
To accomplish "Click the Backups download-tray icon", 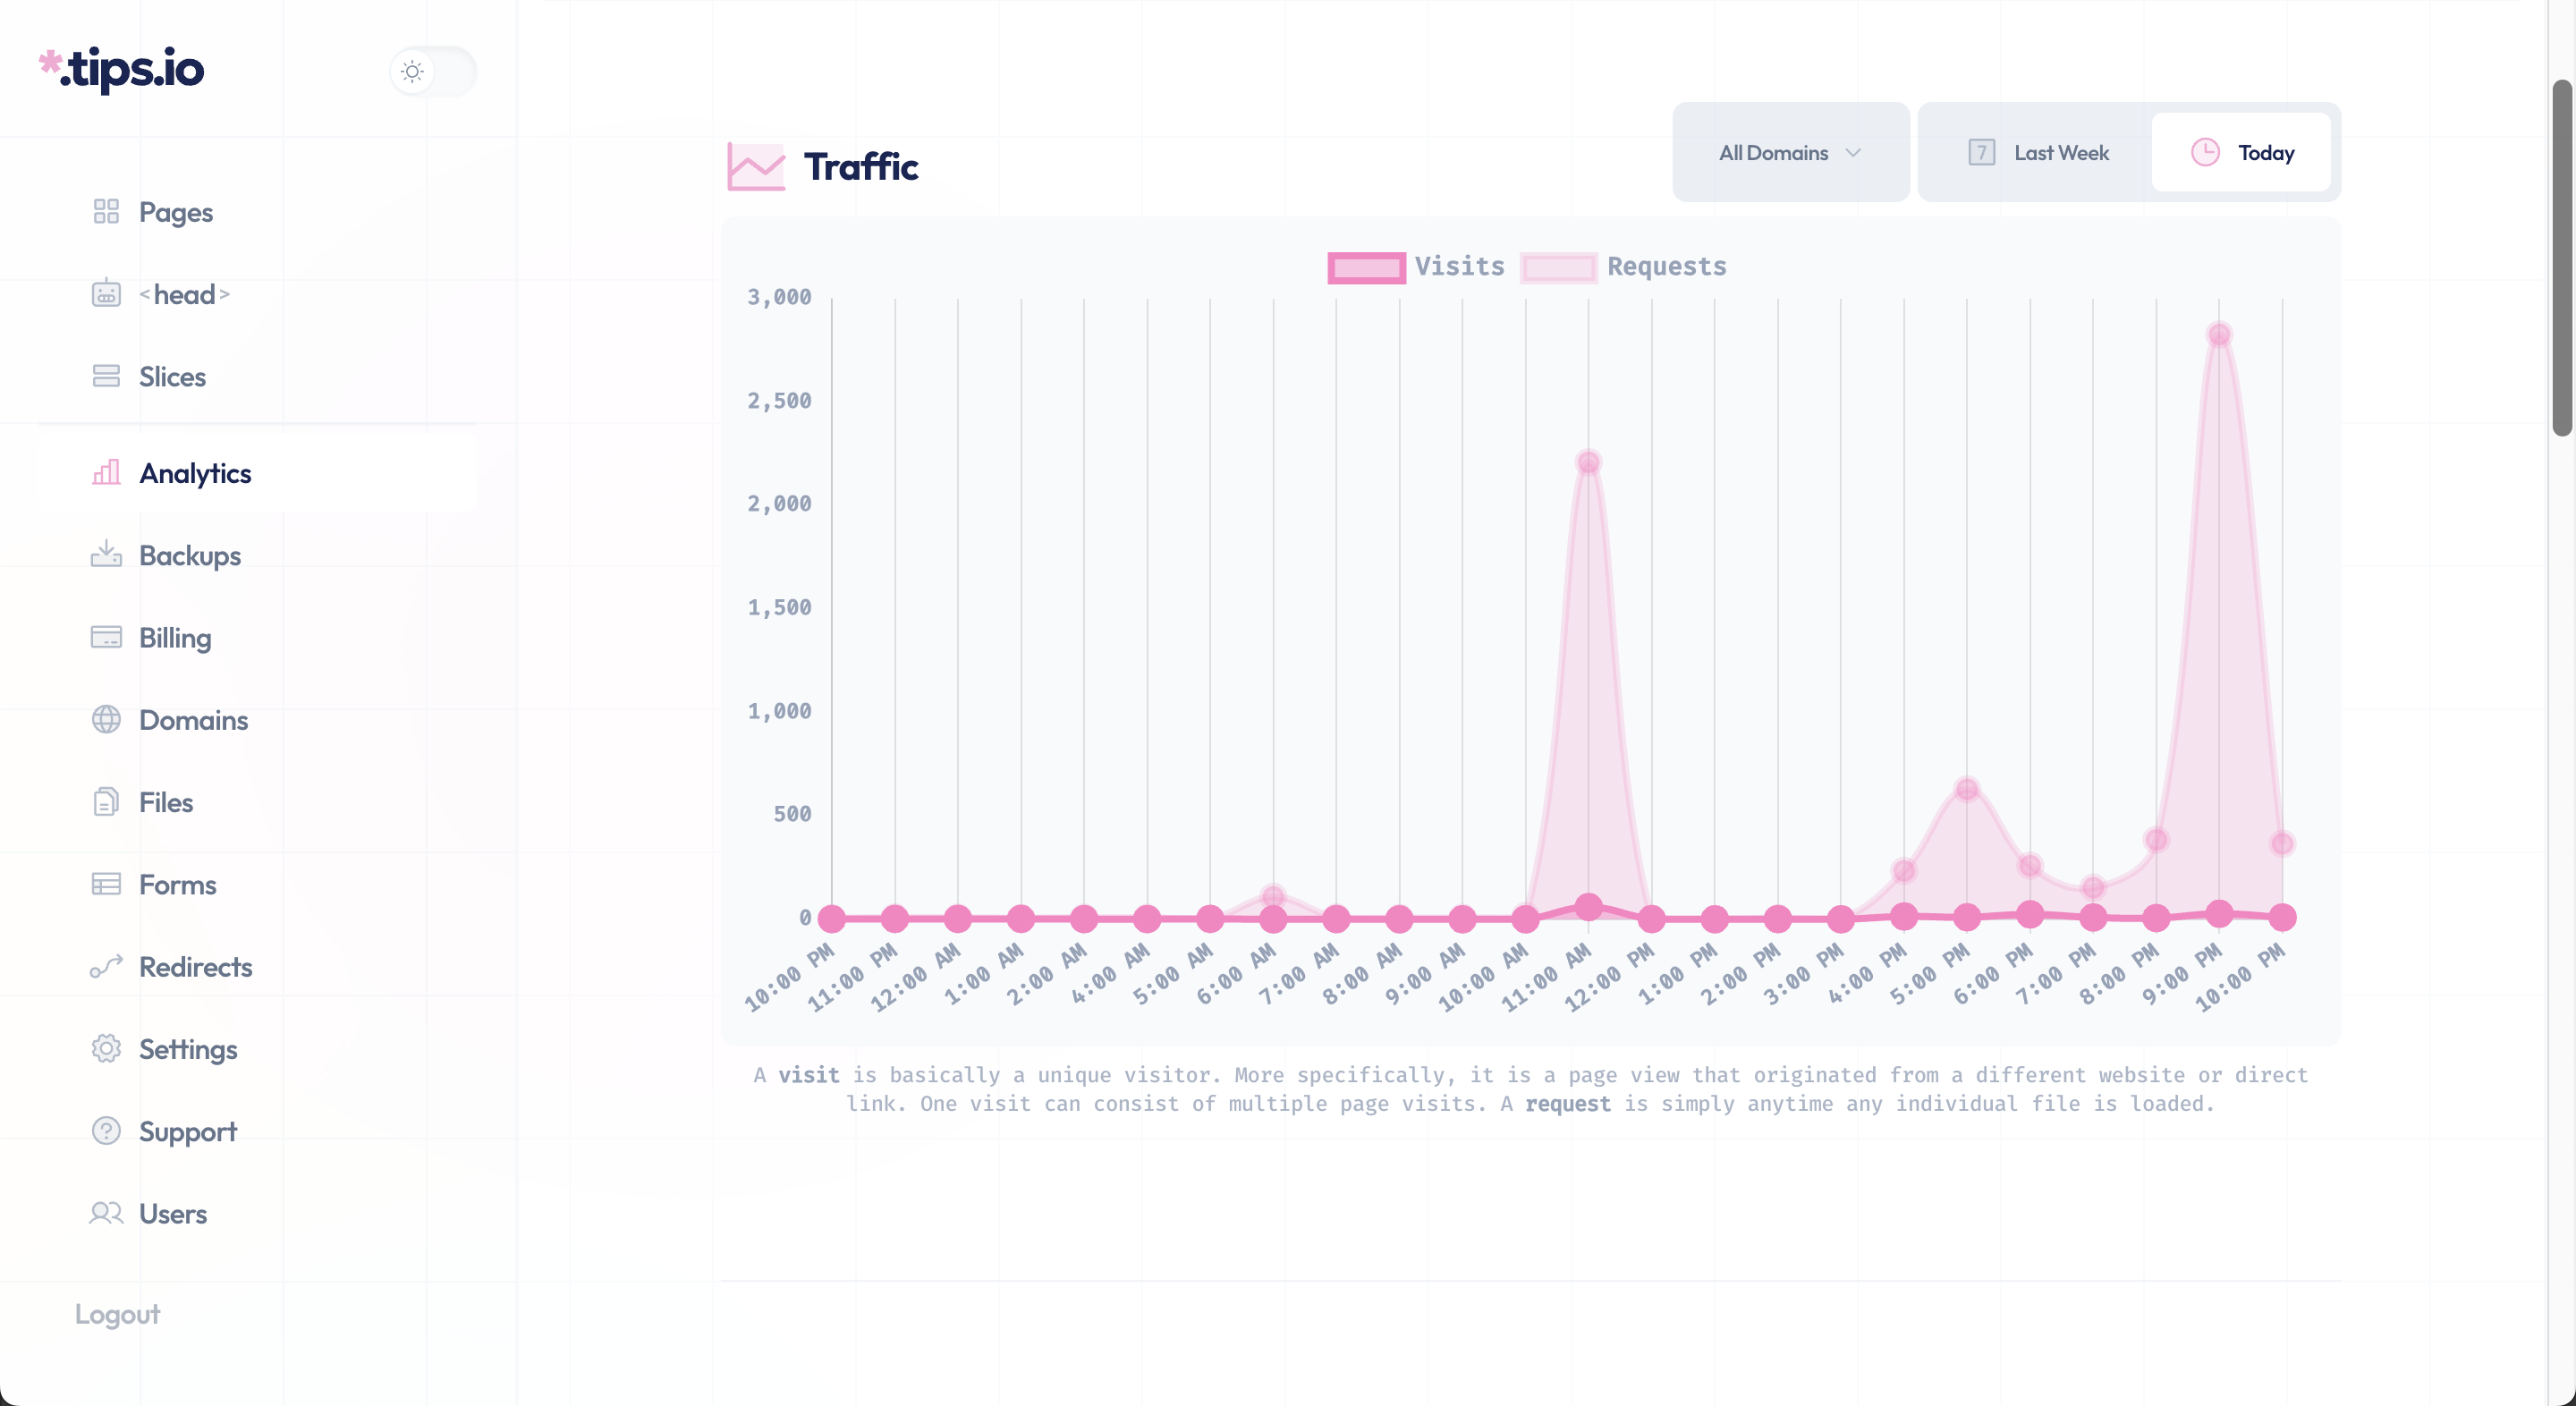I will (106, 555).
